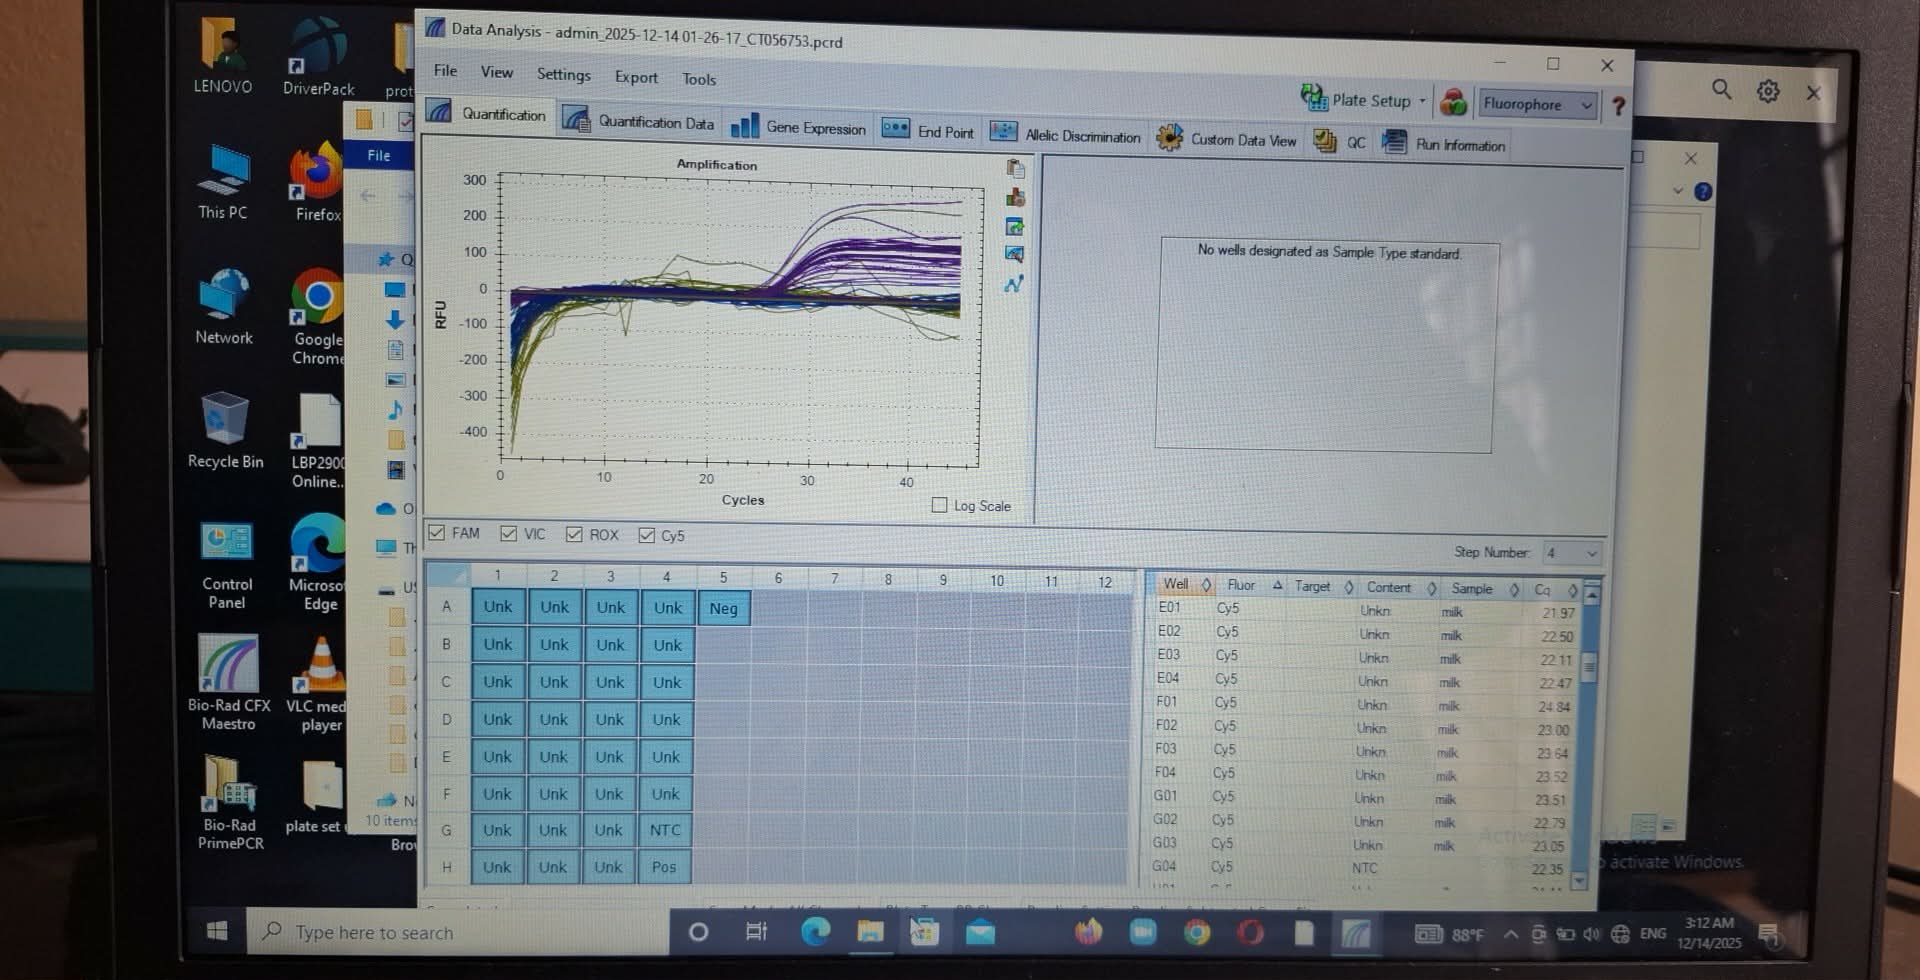
Task: Click the copy chart icon beside the Amplification graph
Action: click(1015, 168)
